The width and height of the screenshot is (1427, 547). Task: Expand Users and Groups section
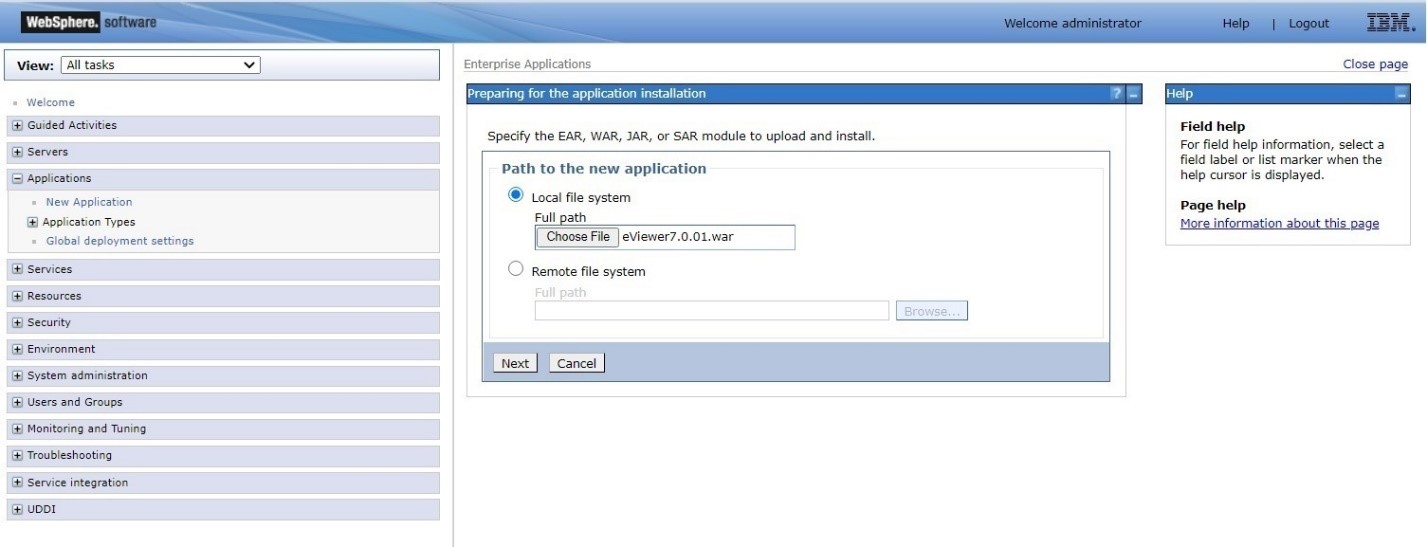pos(17,403)
